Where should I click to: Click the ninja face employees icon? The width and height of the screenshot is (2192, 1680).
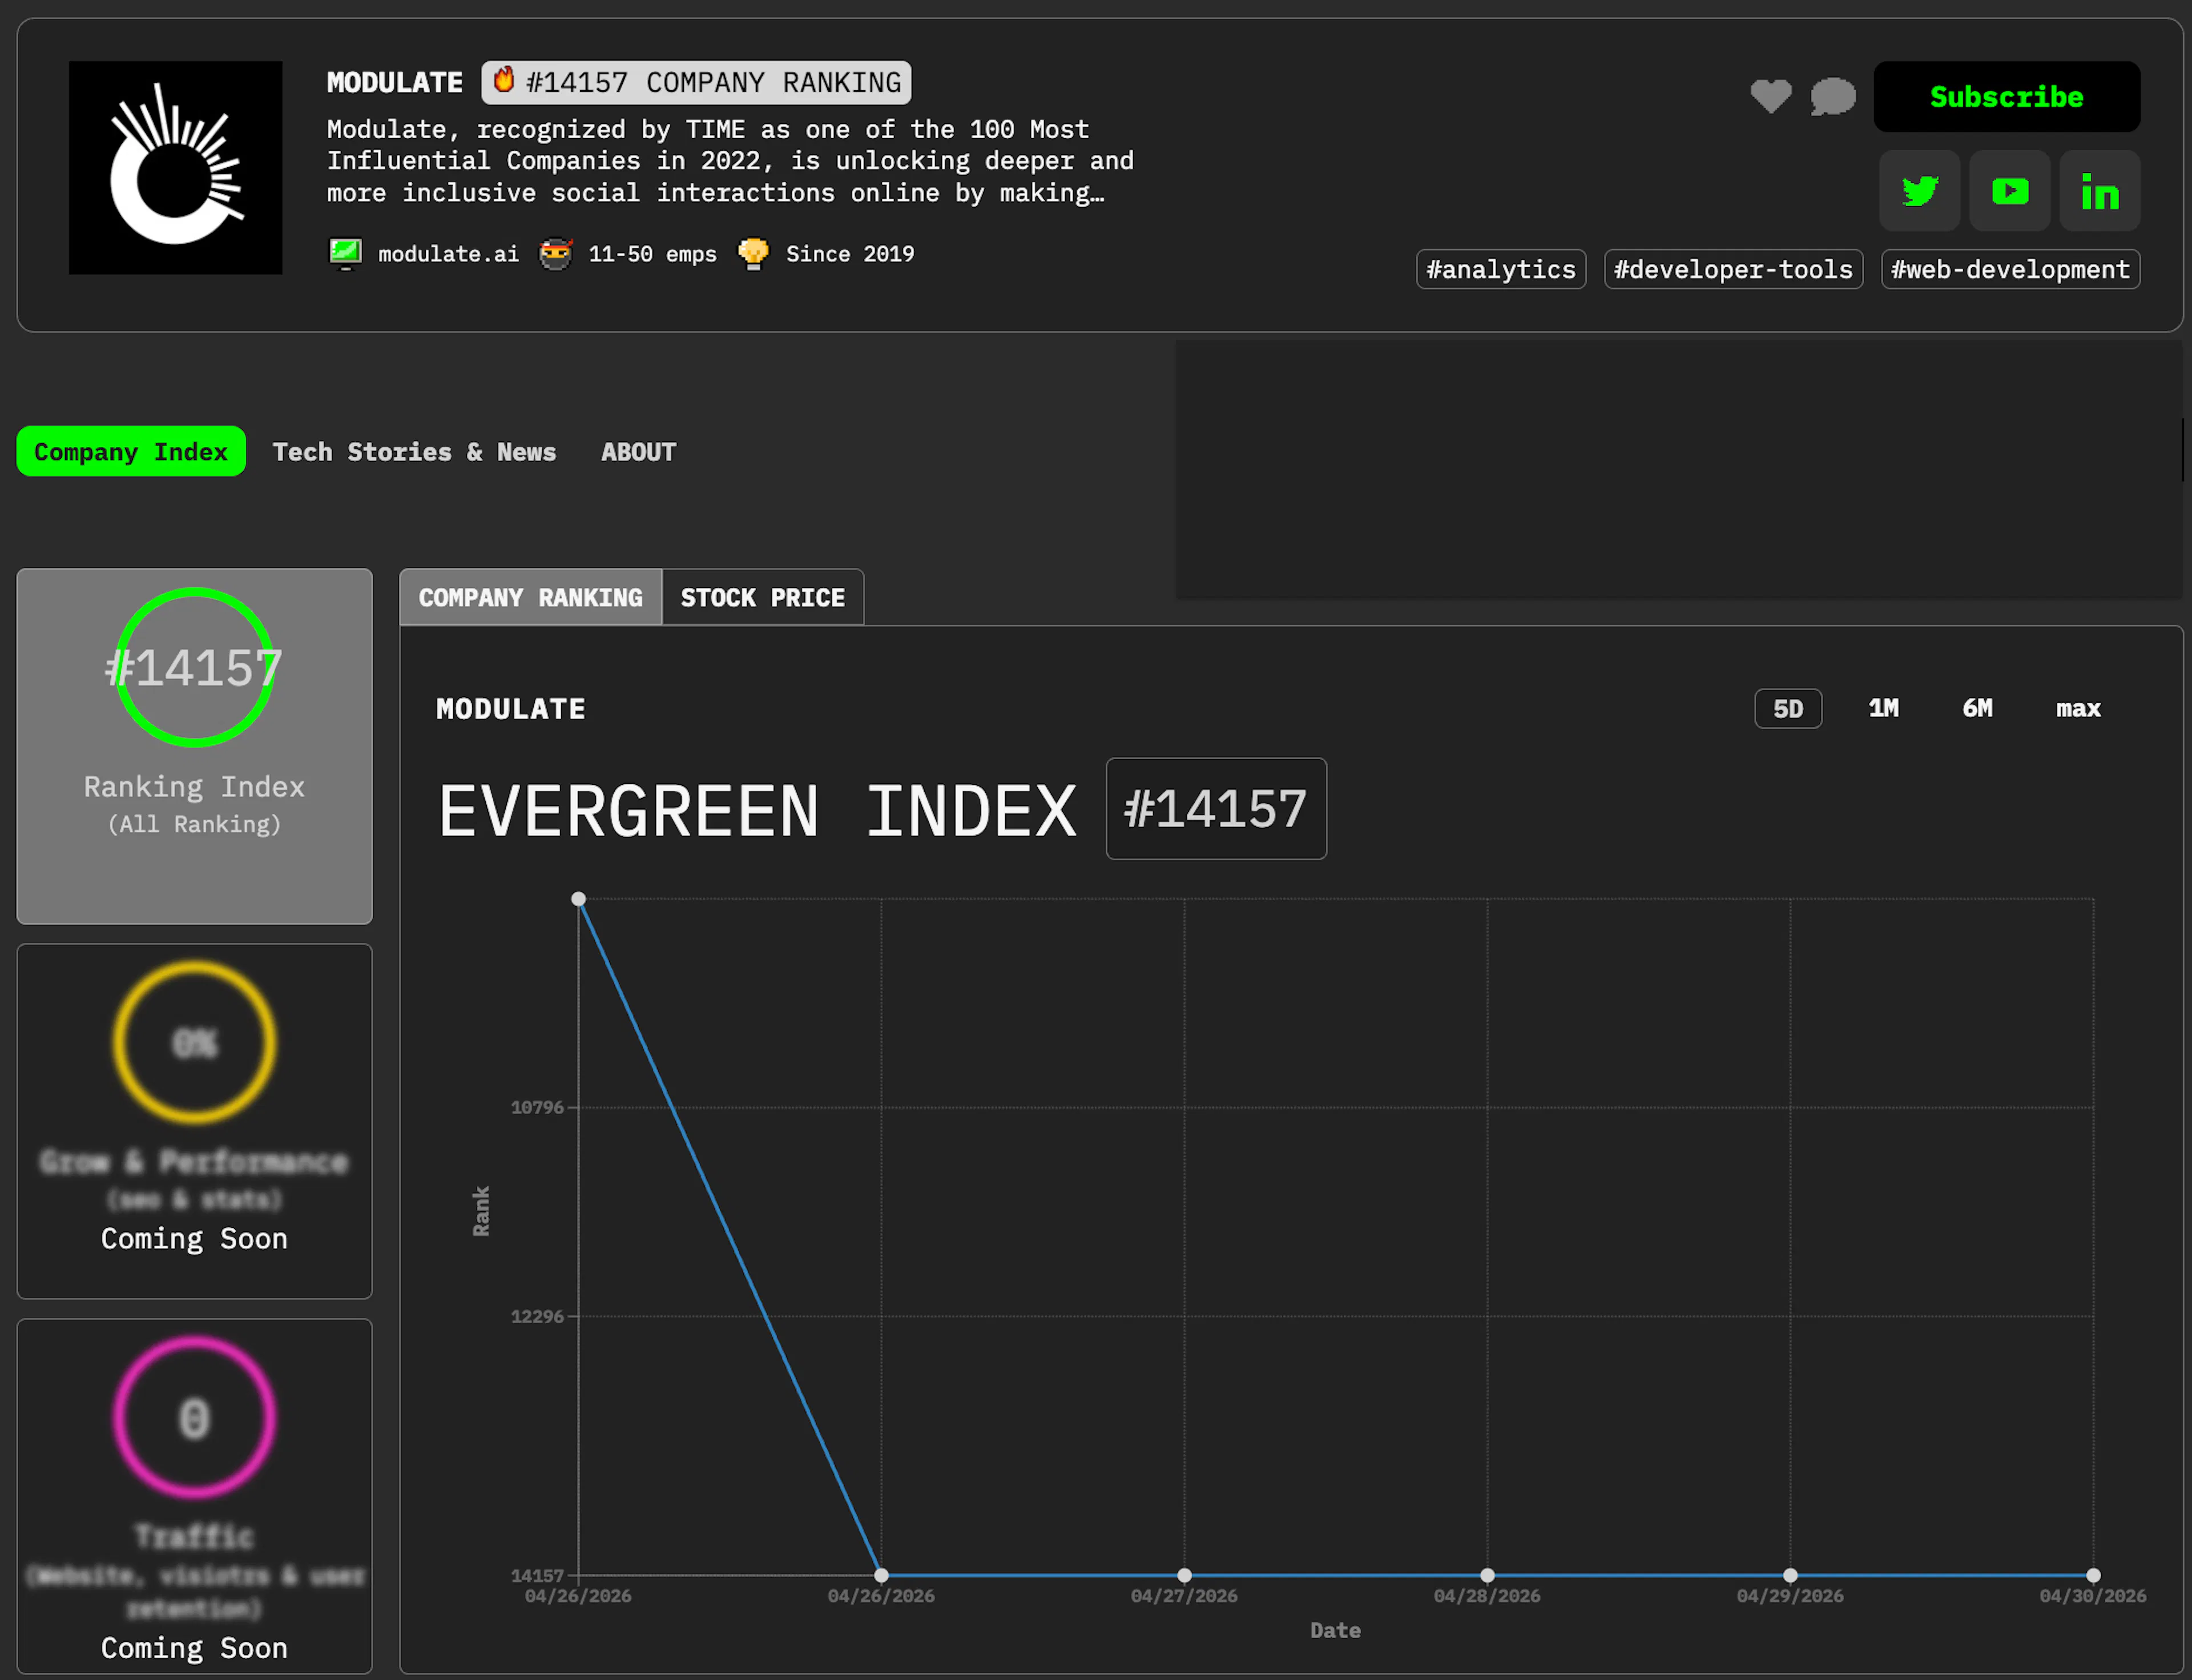[555, 254]
